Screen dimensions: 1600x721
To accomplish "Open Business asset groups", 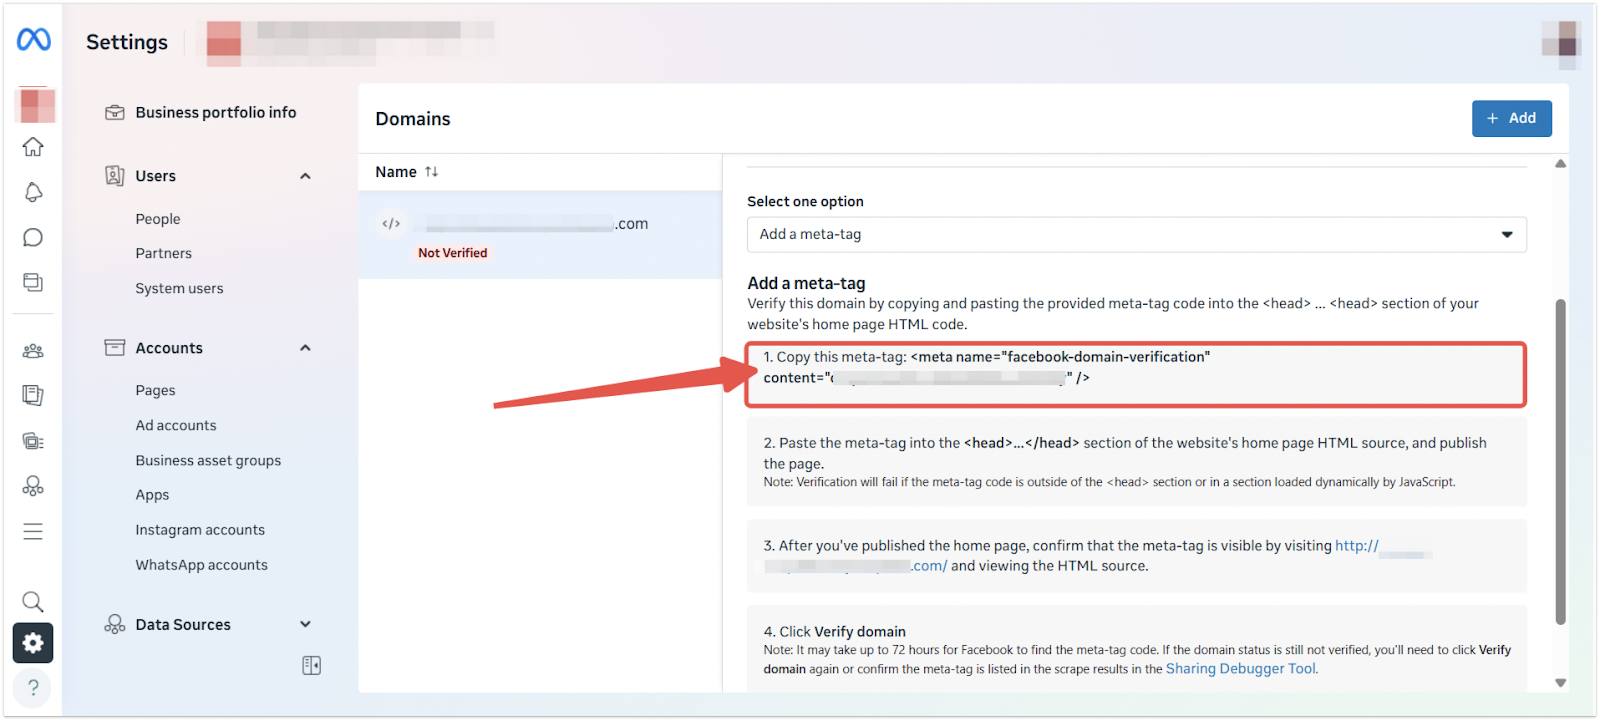I will [208, 461].
